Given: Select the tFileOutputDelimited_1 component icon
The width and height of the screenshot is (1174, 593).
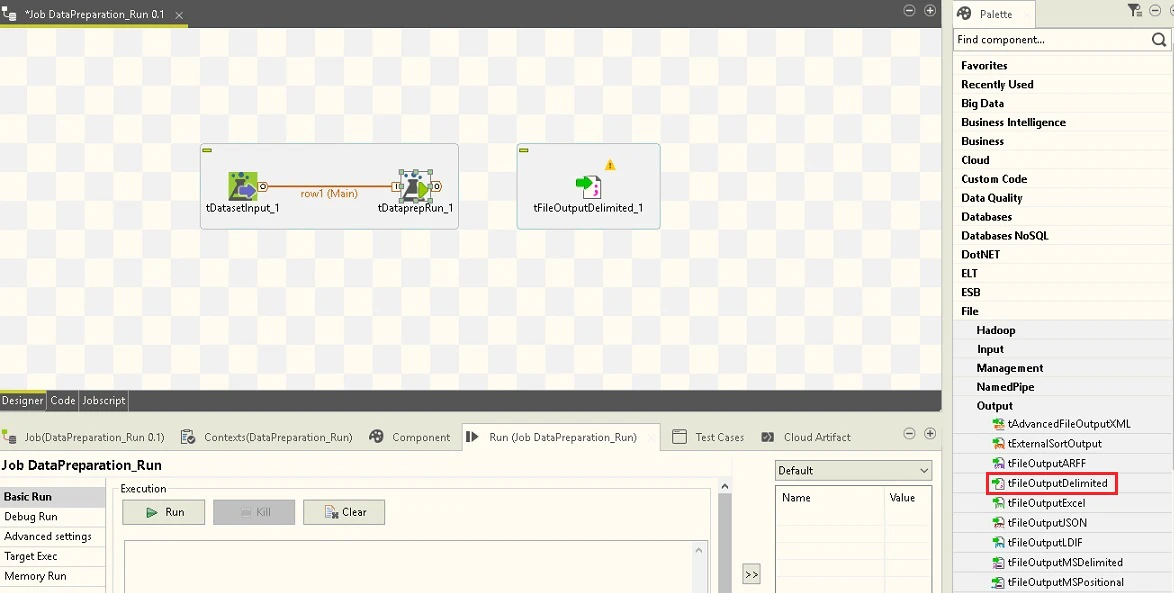Looking at the screenshot, I should pyautogui.click(x=588, y=186).
